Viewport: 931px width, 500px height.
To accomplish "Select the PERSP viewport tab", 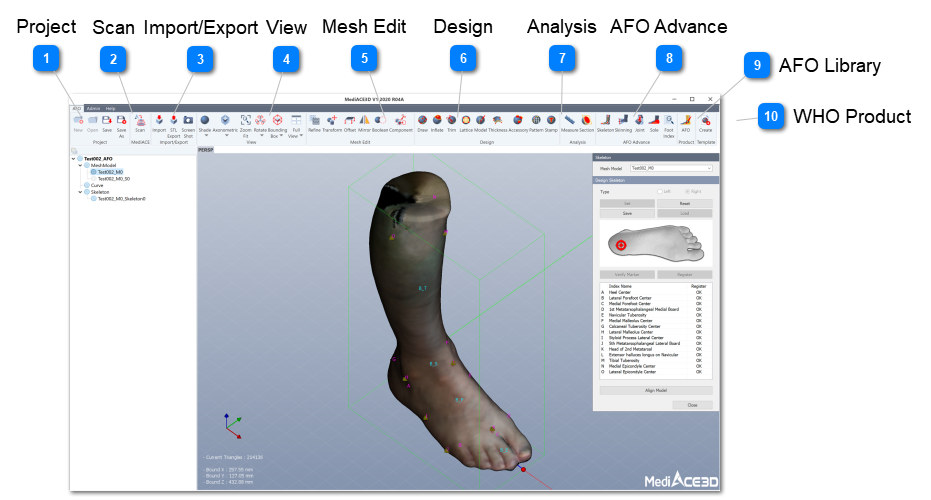I will click(205, 150).
